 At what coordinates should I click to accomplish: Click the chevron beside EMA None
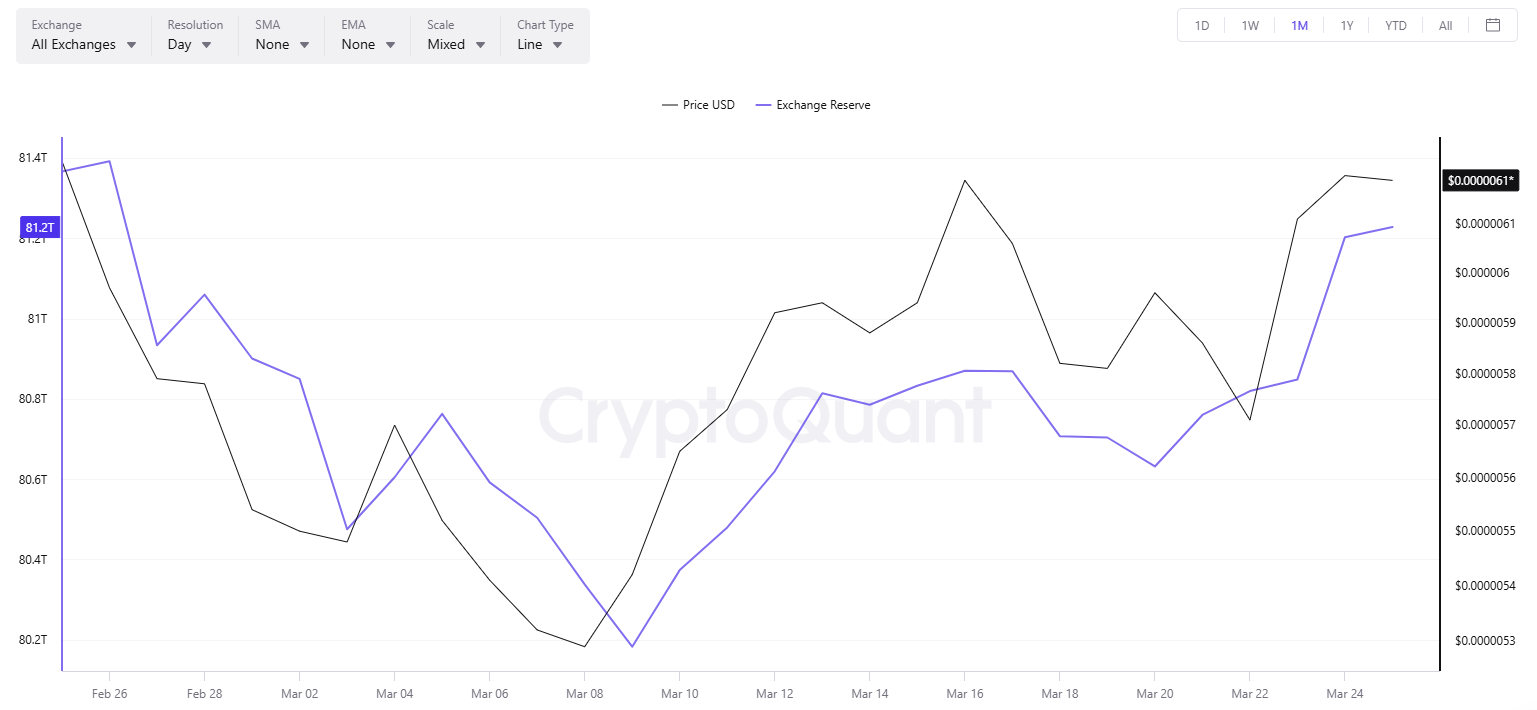390,44
